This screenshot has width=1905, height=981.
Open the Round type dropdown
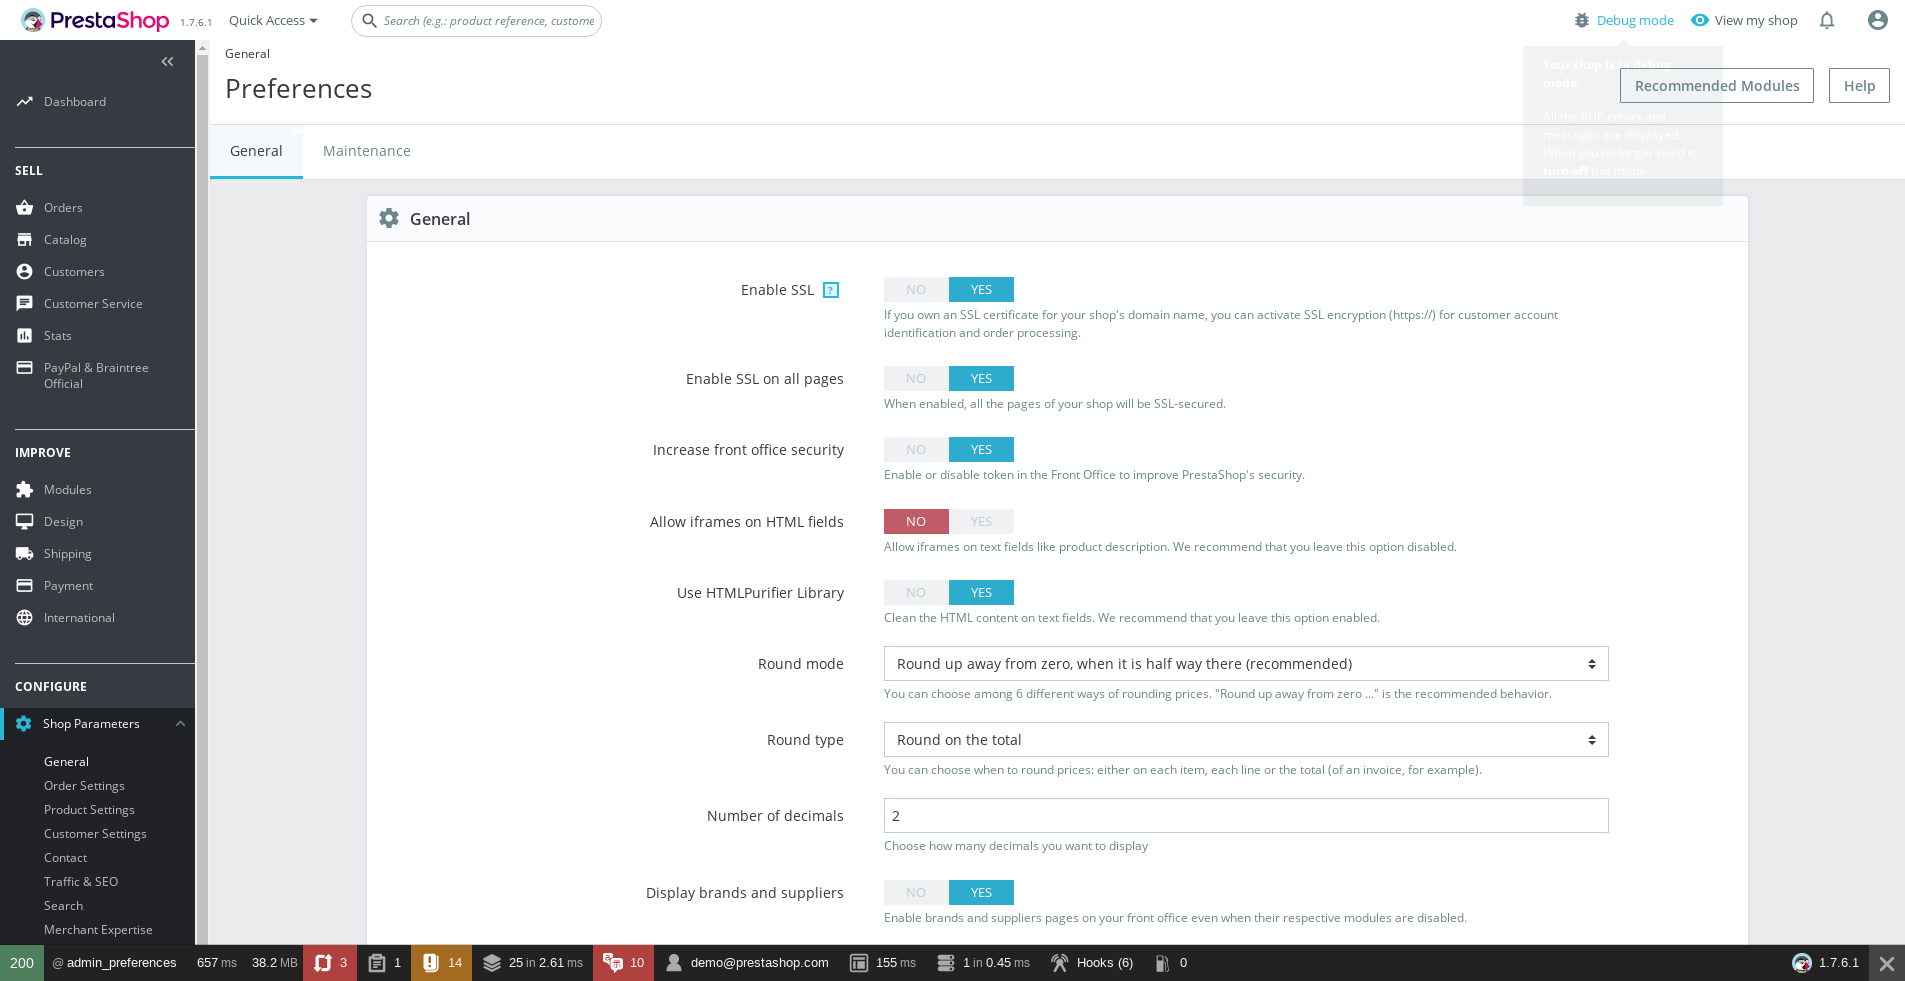tap(1246, 740)
